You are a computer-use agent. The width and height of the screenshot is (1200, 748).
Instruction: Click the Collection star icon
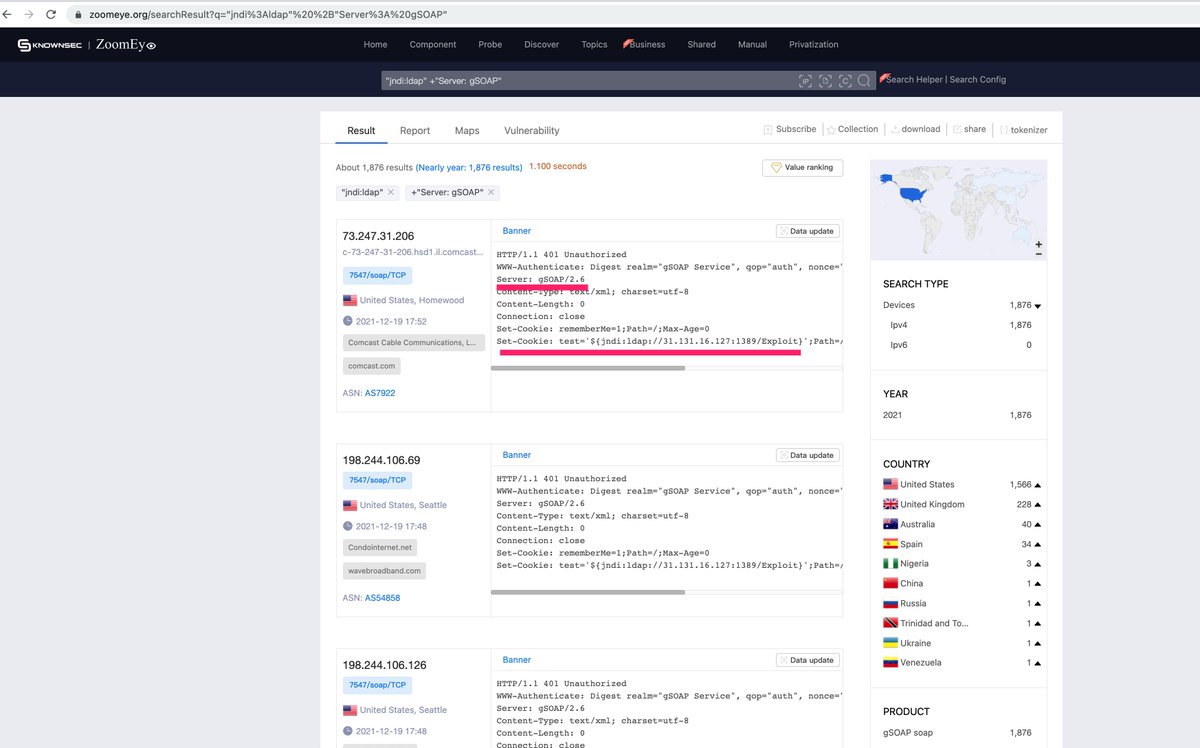[x=831, y=130]
